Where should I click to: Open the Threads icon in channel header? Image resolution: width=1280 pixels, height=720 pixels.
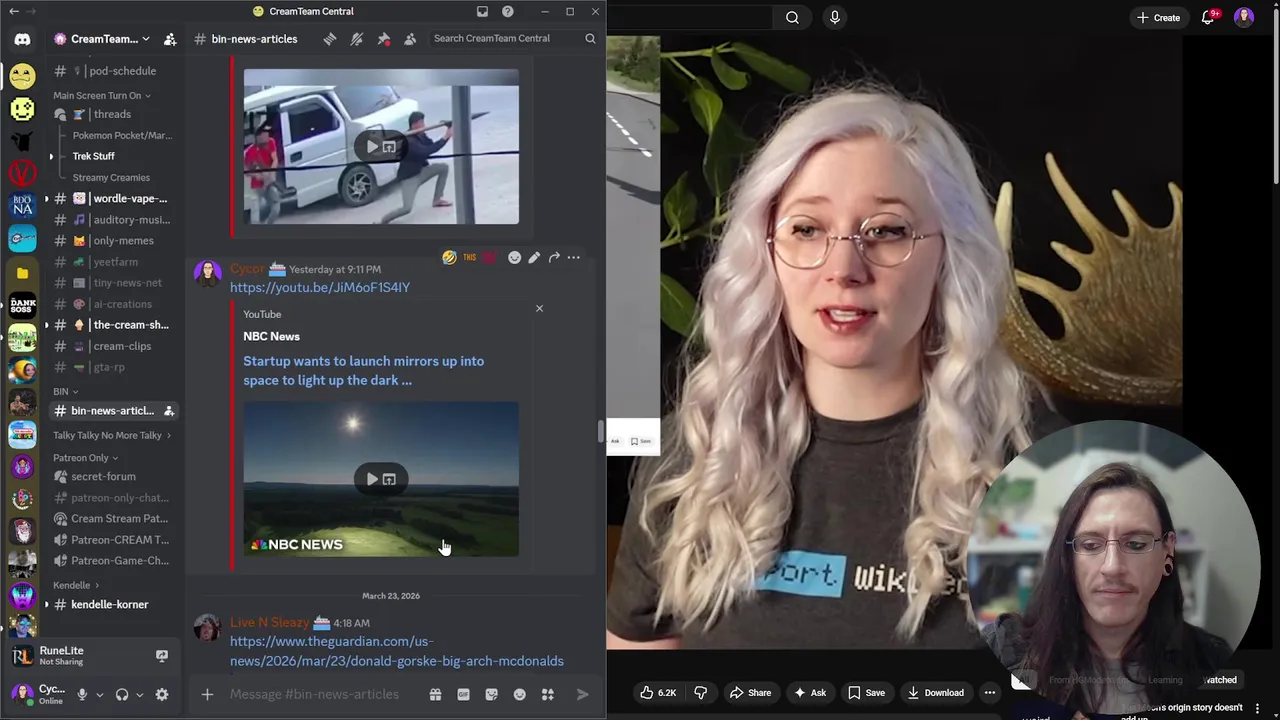tap(330, 38)
